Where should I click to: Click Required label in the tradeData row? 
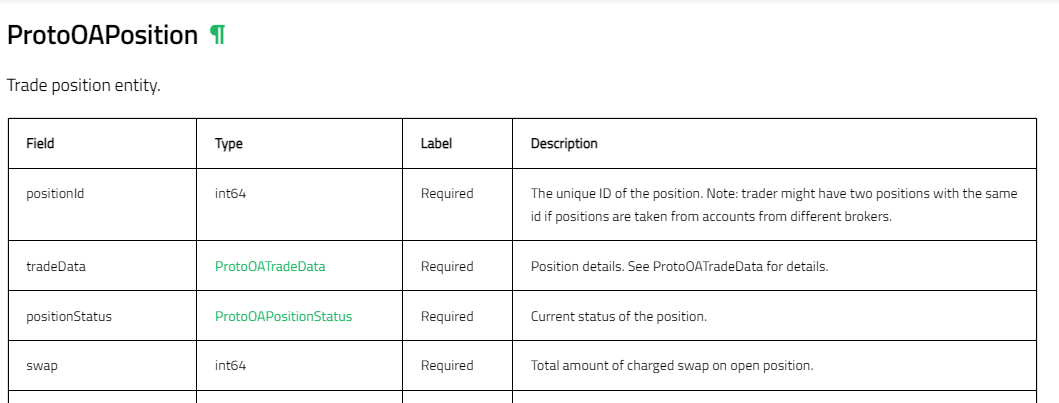point(447,267)
